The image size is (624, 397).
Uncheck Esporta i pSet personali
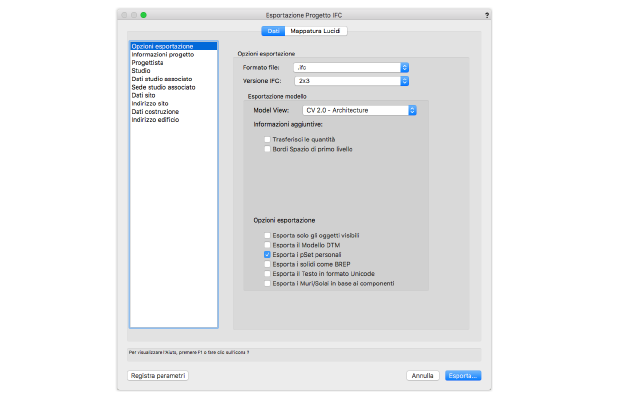[x=267, y=255]
